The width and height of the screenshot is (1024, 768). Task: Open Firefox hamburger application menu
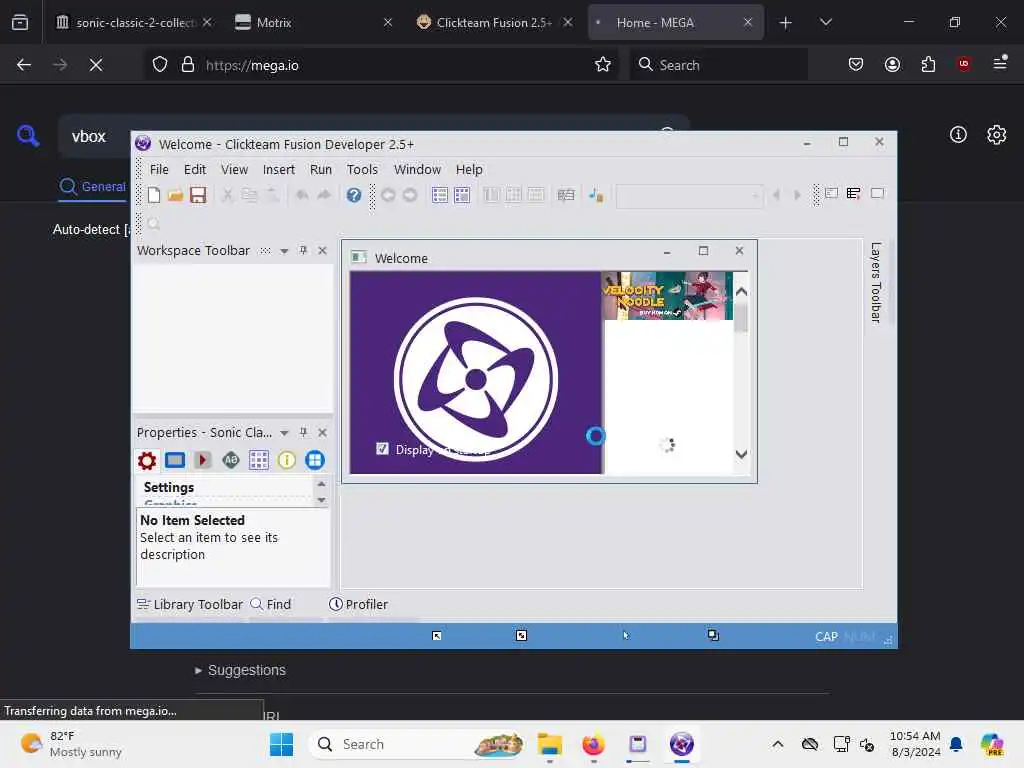click(x=1000, y=63)
